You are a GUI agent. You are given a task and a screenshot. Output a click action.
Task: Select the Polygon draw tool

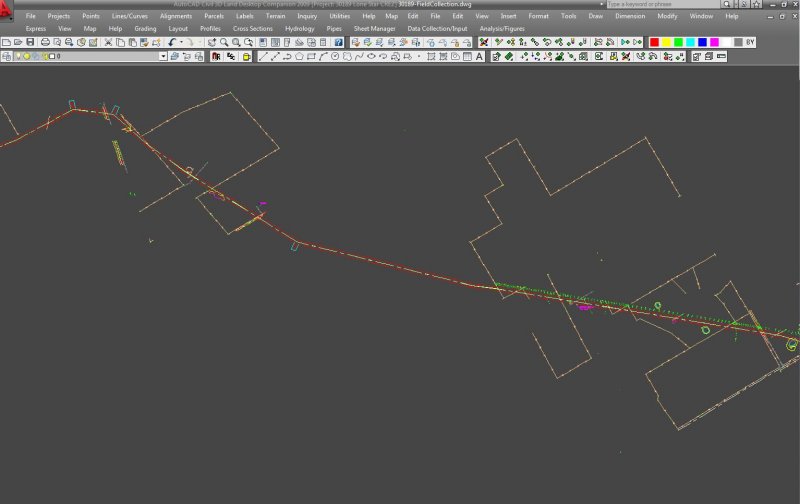[299, 57]
